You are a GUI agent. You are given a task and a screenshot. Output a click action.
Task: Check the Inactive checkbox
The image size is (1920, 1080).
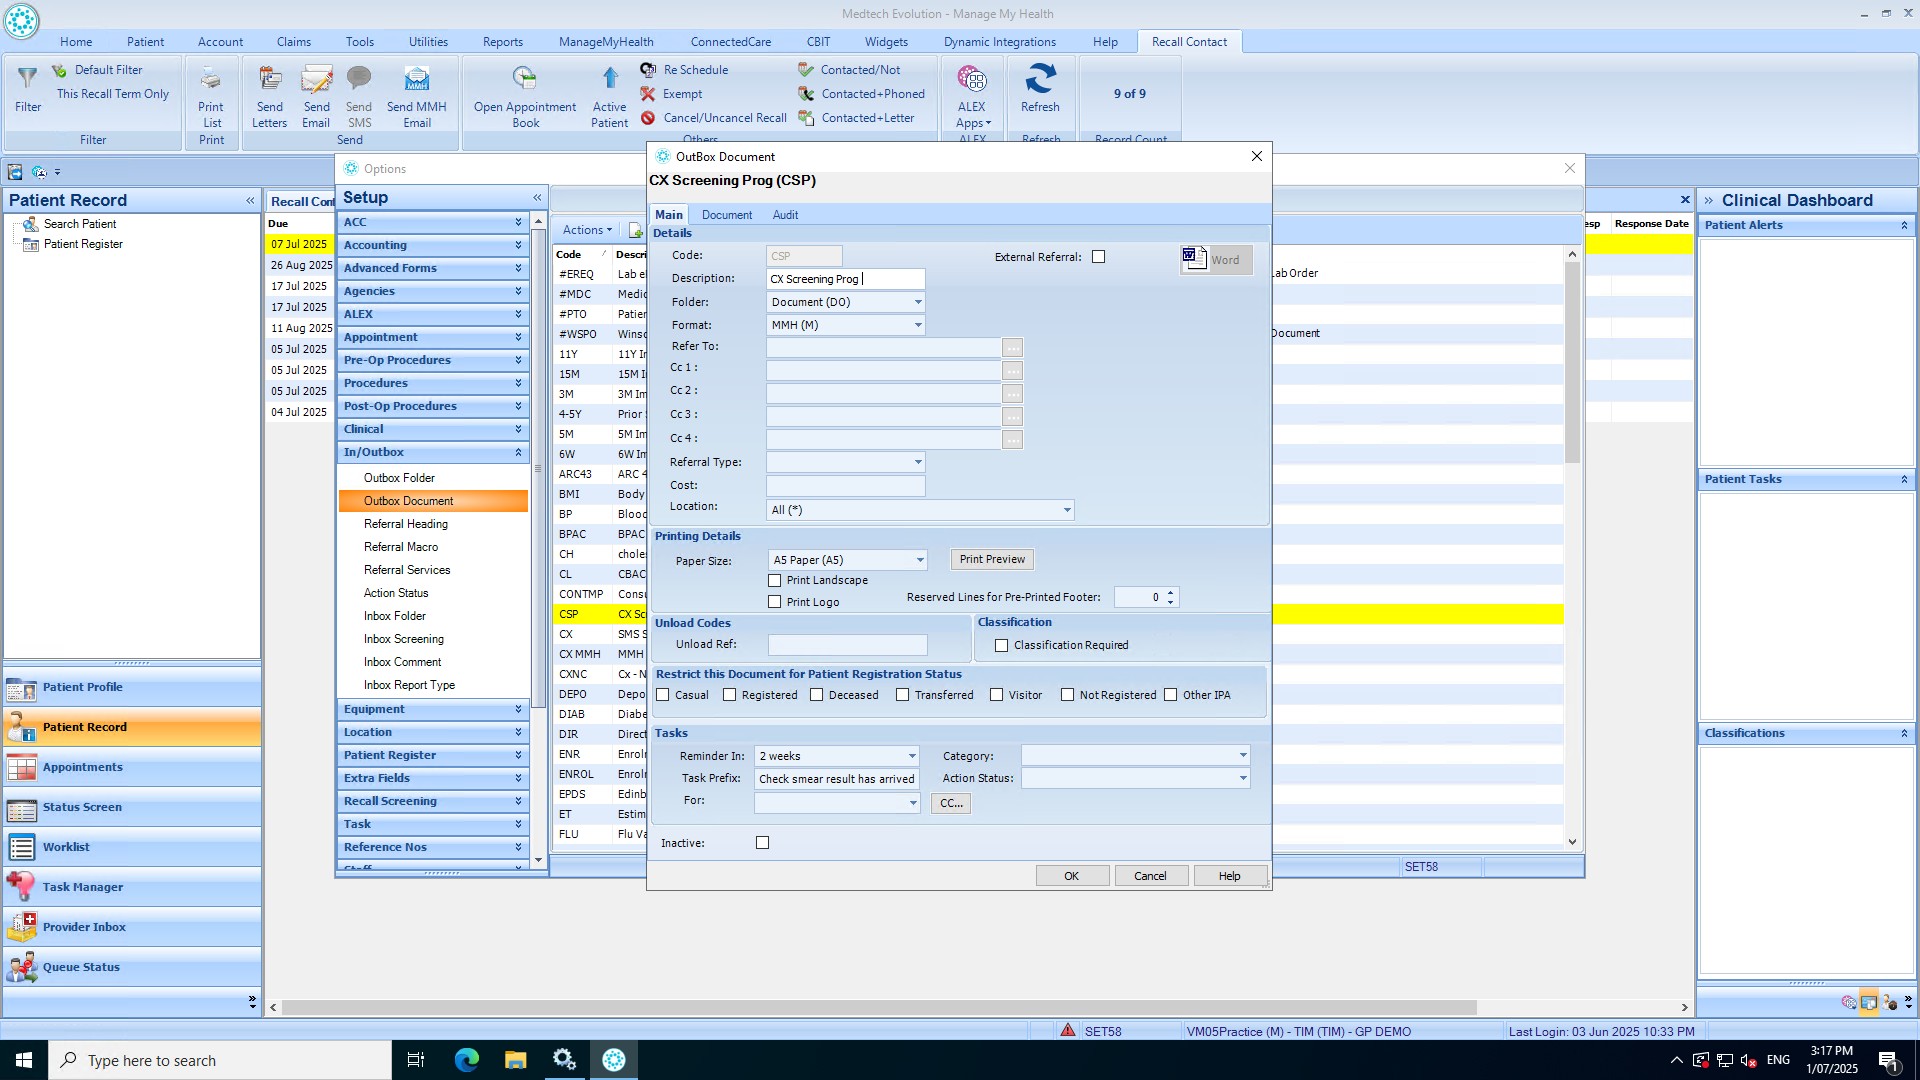pyautogui.click(x=763, y=843)
